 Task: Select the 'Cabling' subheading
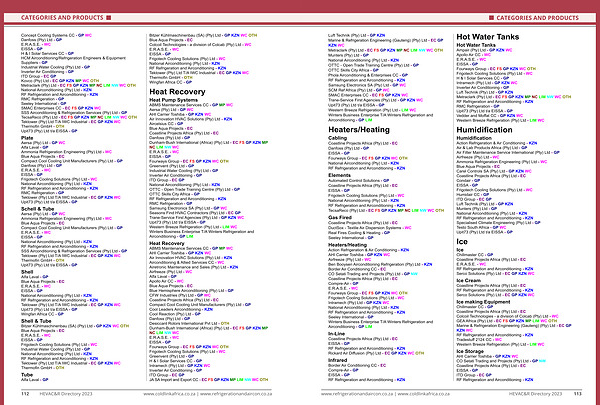pos(338,138)
